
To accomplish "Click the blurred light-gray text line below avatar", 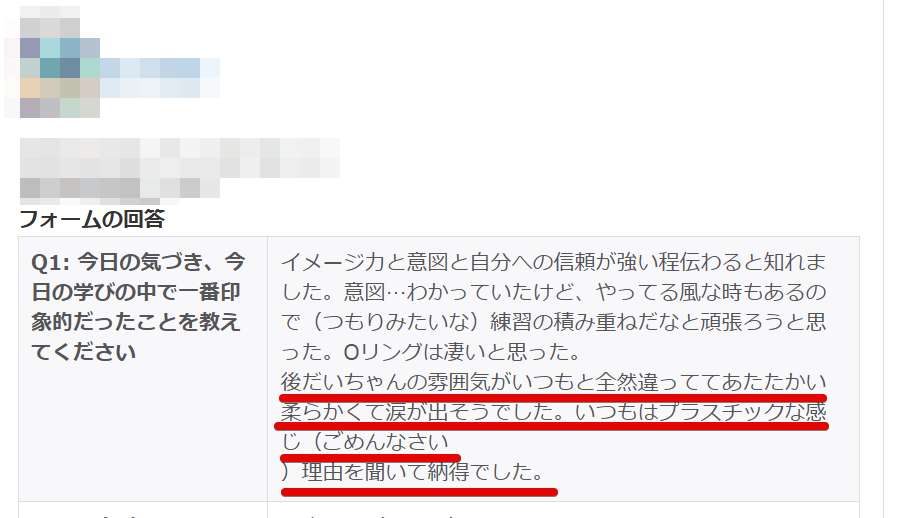I will tap(179, 158).
